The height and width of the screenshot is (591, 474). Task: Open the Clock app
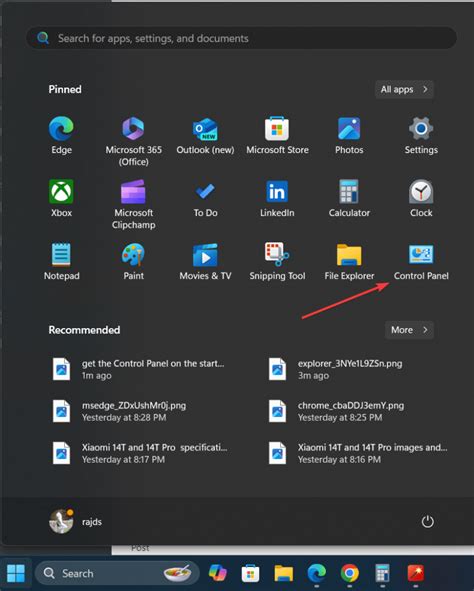(x=421, y=198)
